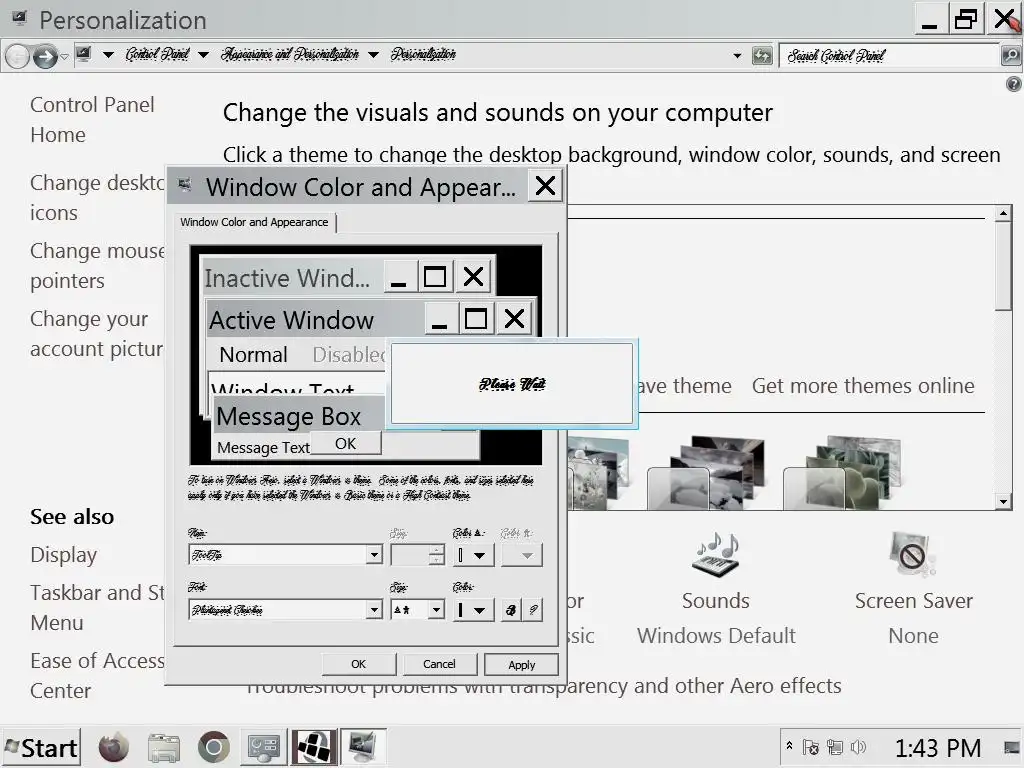Open the volume speaker tray icon
This screenshot has width=1024, height=768.
tap(859, 747)
